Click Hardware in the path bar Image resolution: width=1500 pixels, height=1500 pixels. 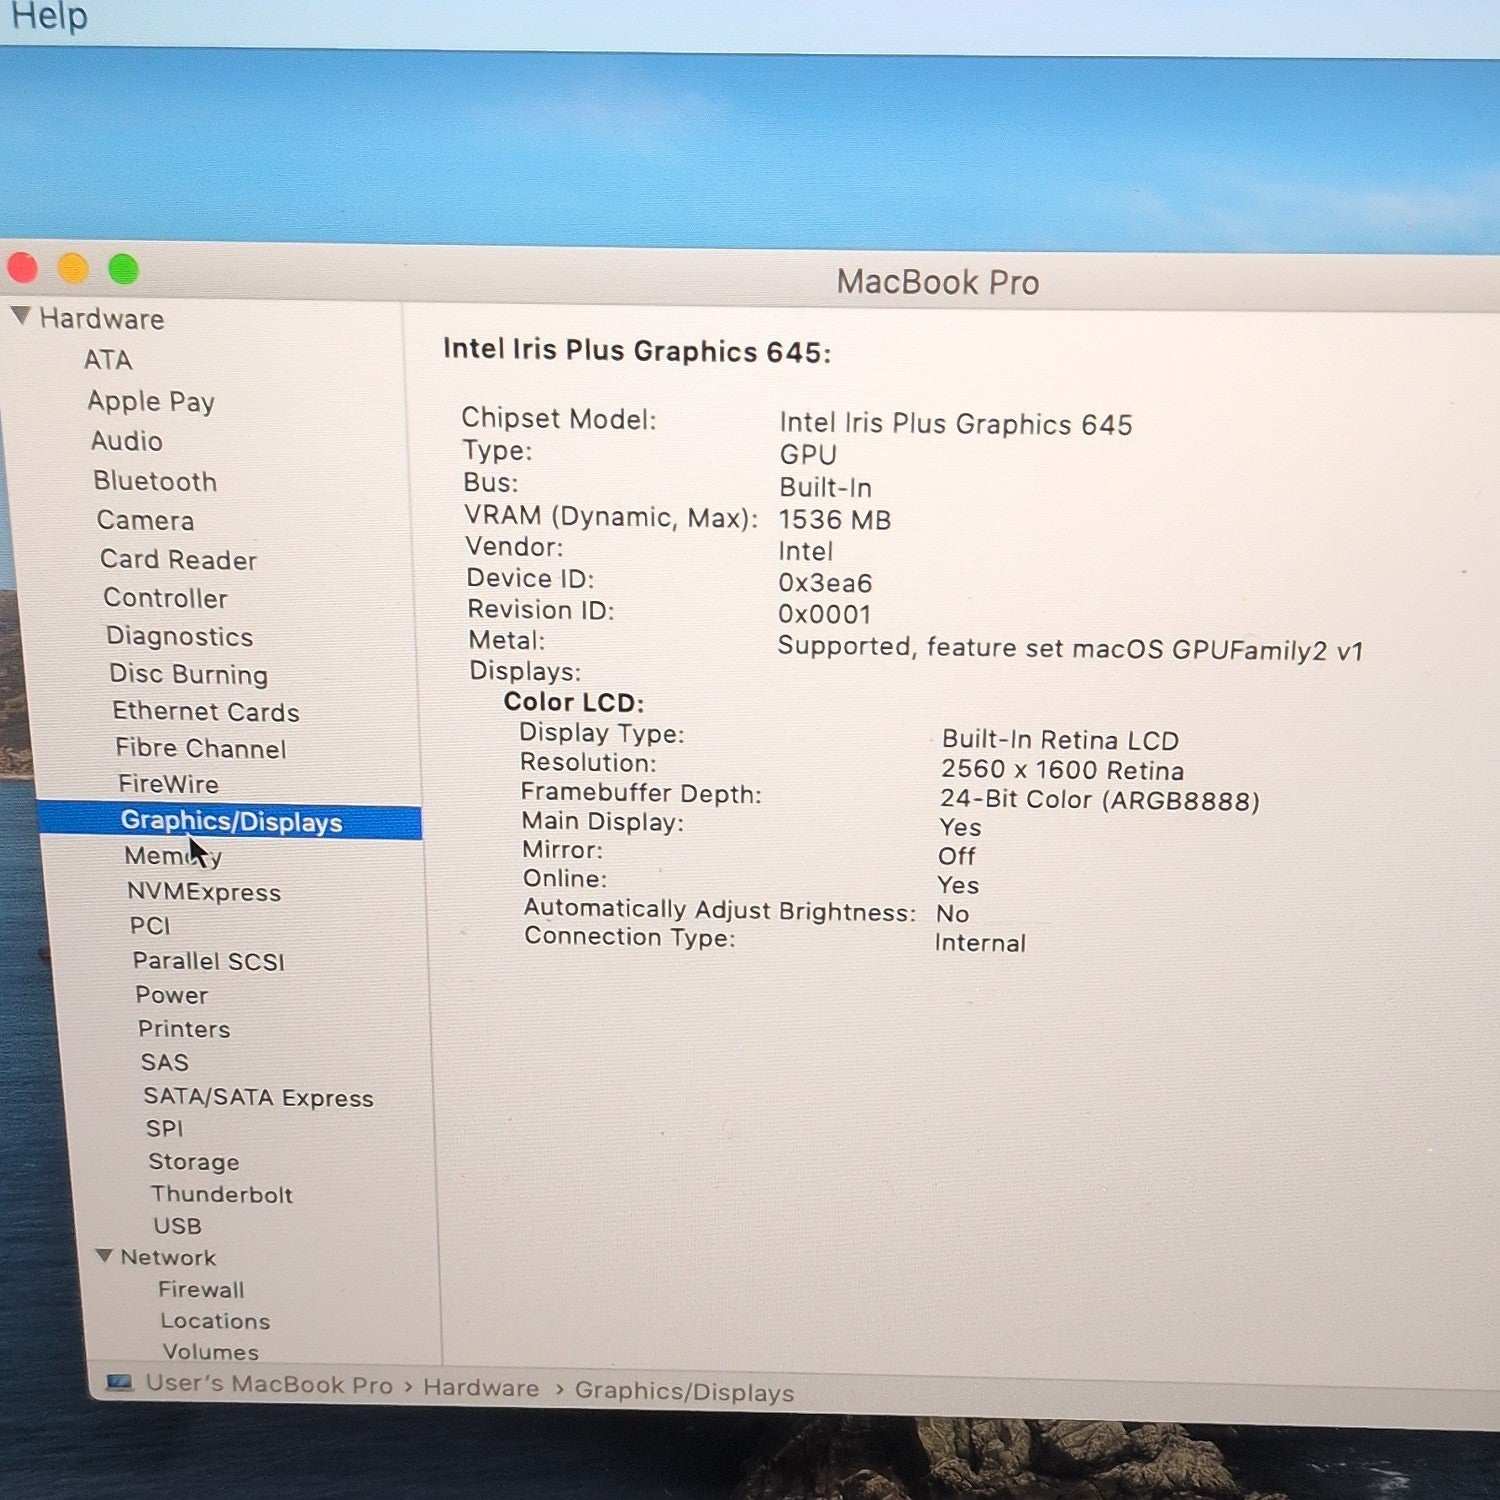coord(481,1387)
